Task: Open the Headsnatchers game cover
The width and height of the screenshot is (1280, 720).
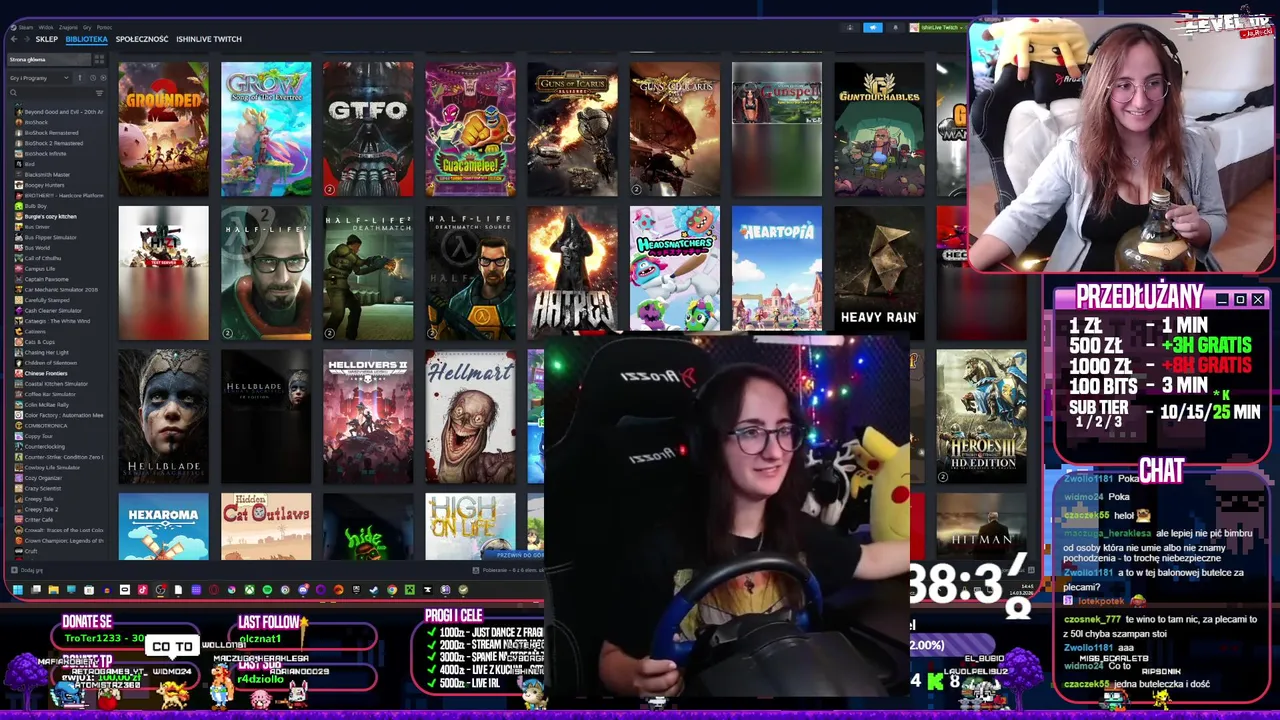Action: pyautogui.click(x=674, y=269)
